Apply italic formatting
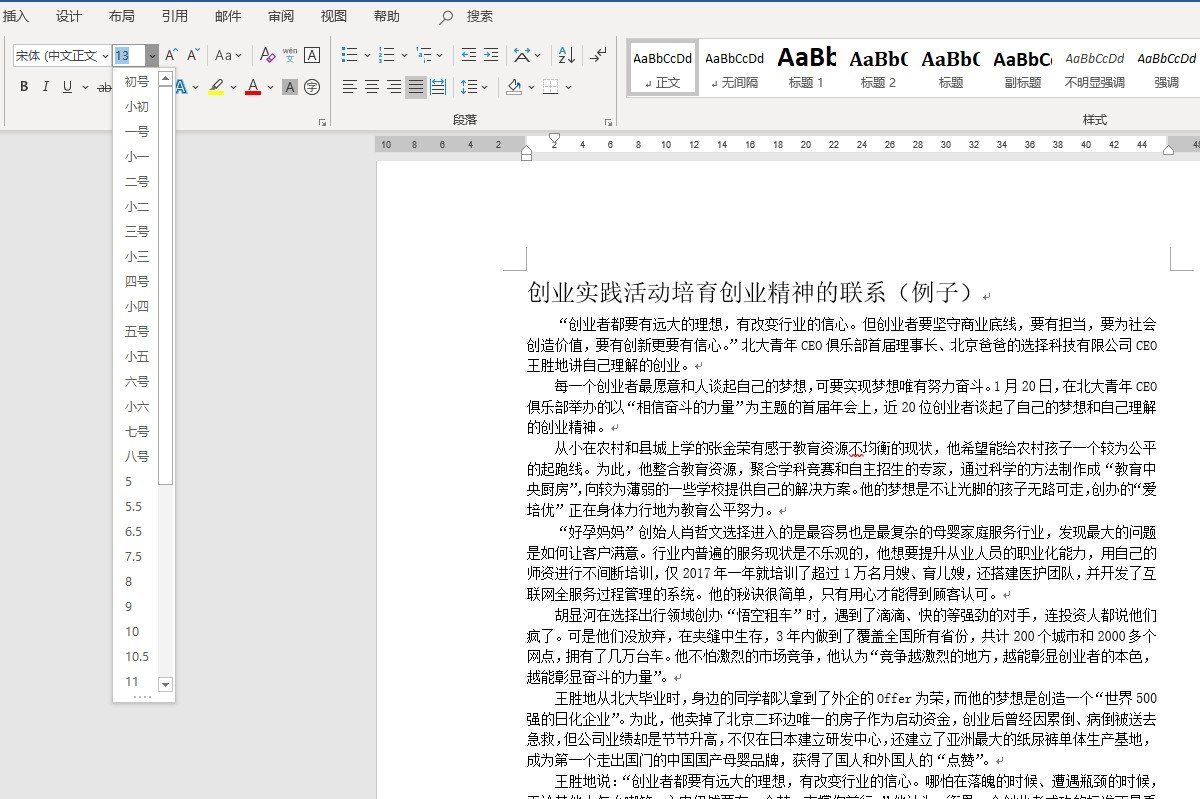This screenshot has width=1200, height=799. (x=46, y=86)
